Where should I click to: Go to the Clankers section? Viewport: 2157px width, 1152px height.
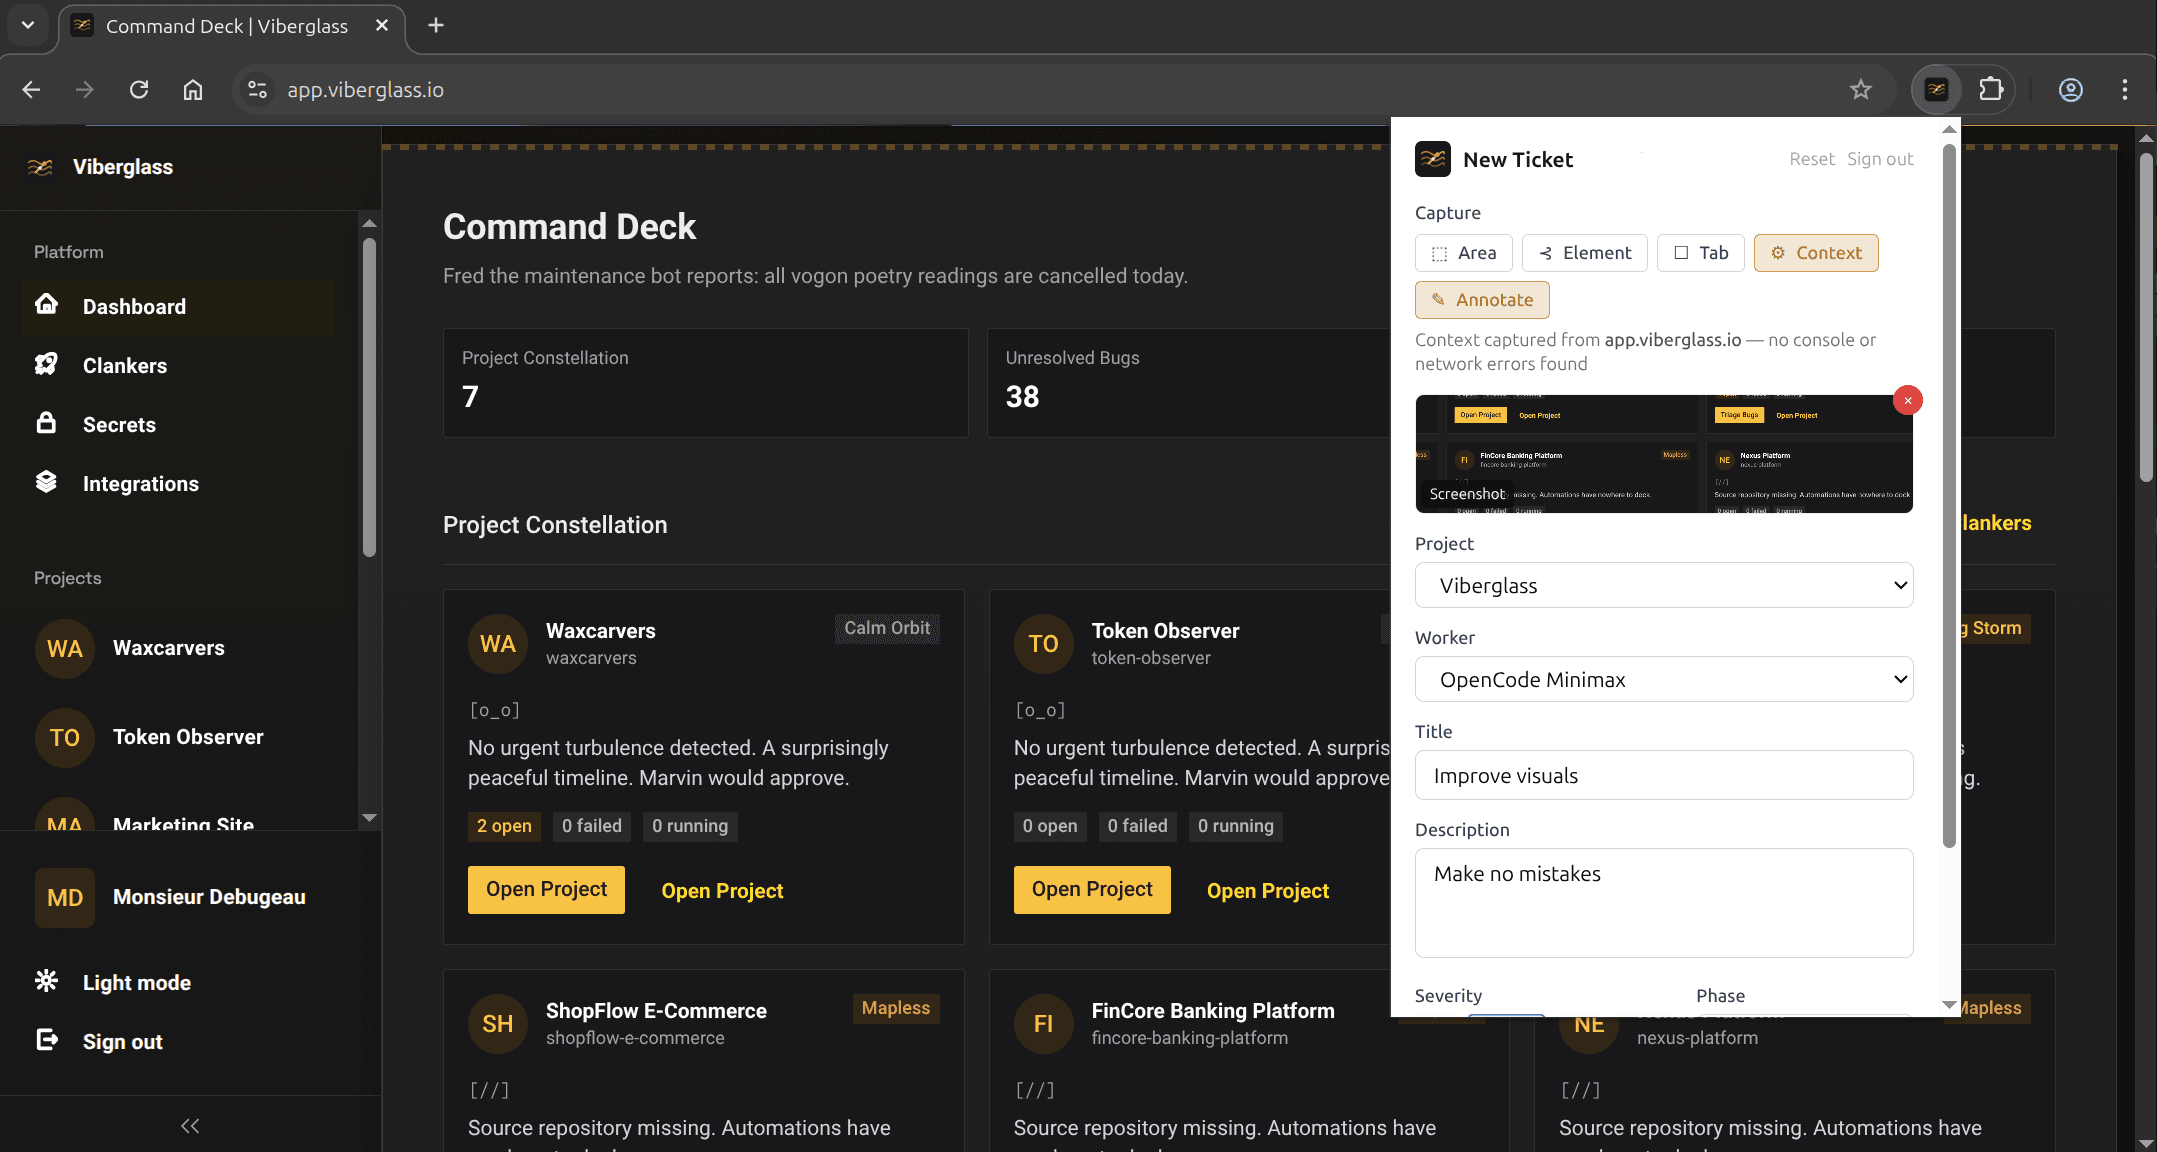[x=125, y=366]
